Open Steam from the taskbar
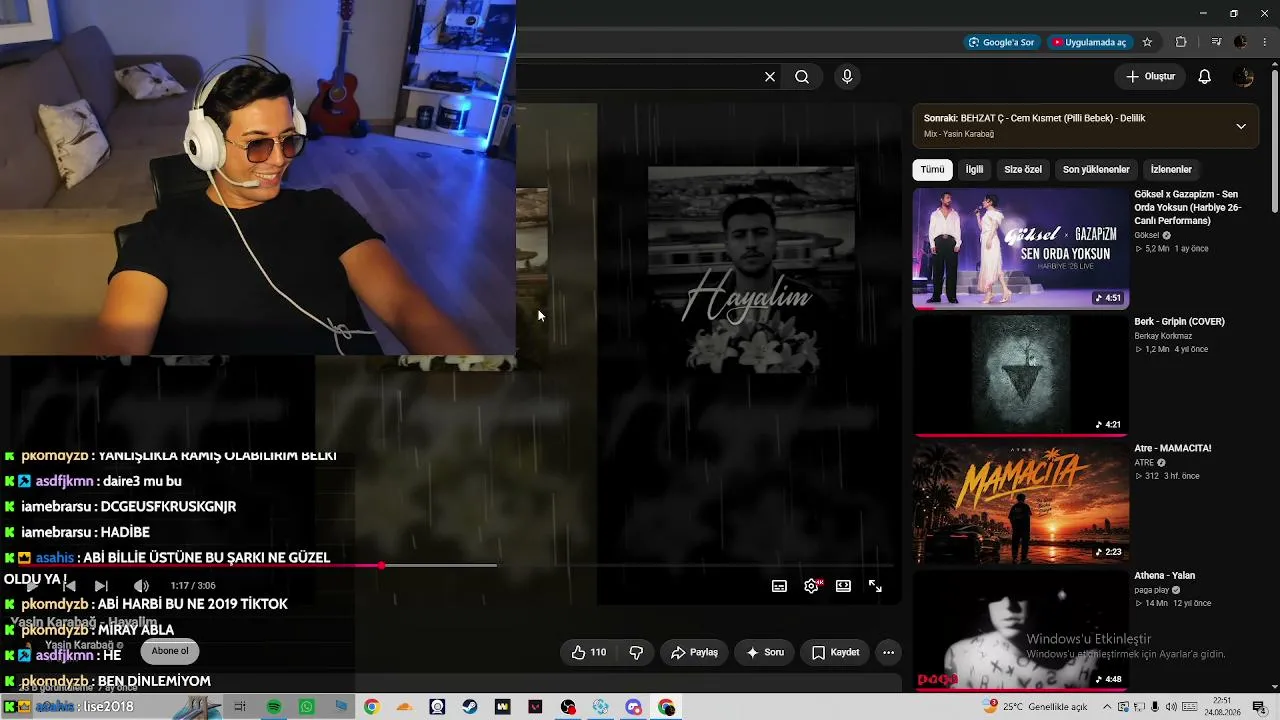 pyautogui.click(x=470, y=707)
